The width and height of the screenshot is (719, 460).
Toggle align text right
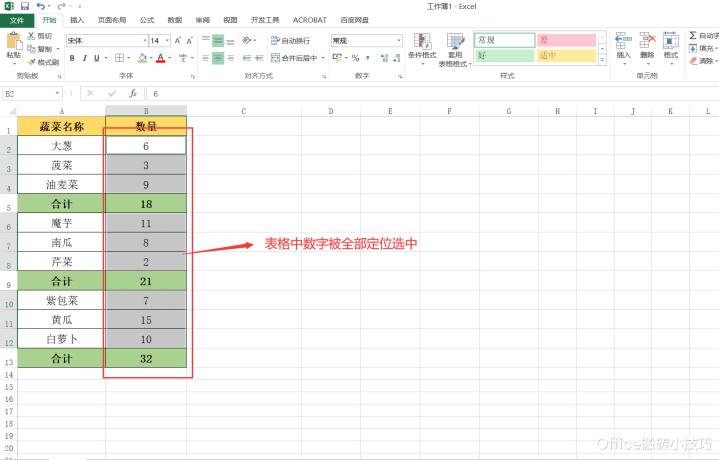231,58
